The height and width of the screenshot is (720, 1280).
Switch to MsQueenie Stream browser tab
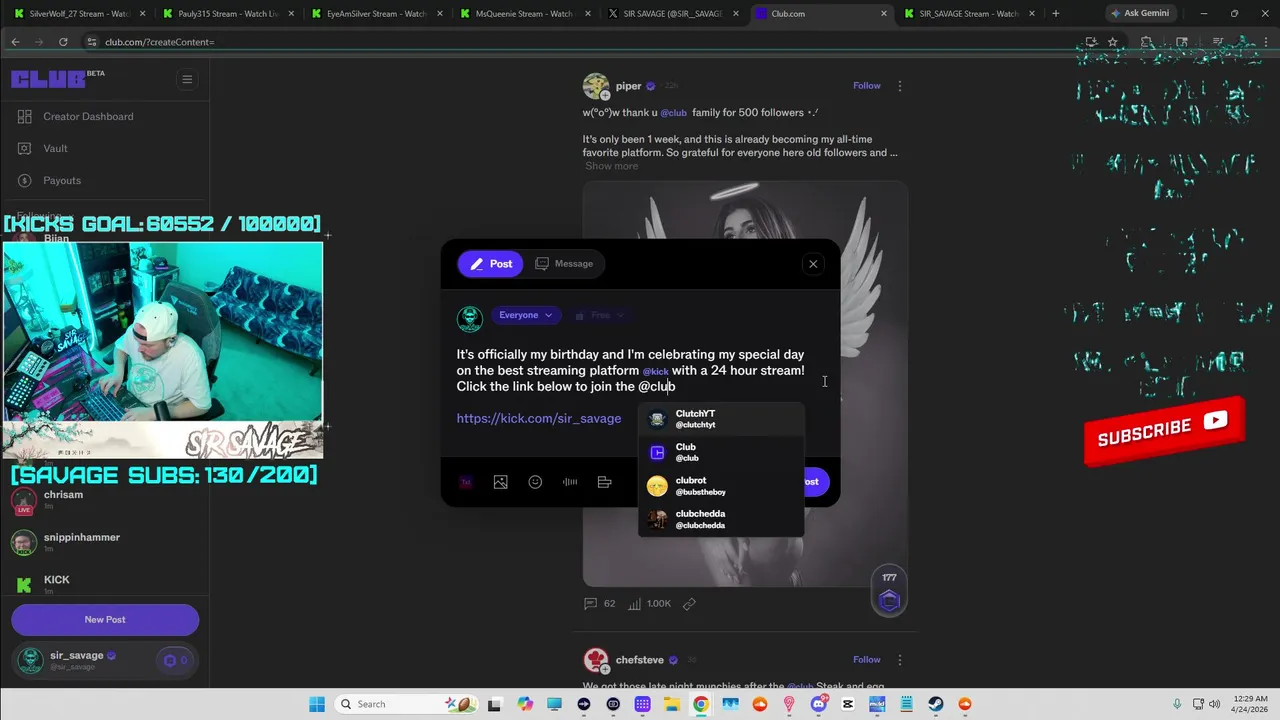click(x=524, y=14)
